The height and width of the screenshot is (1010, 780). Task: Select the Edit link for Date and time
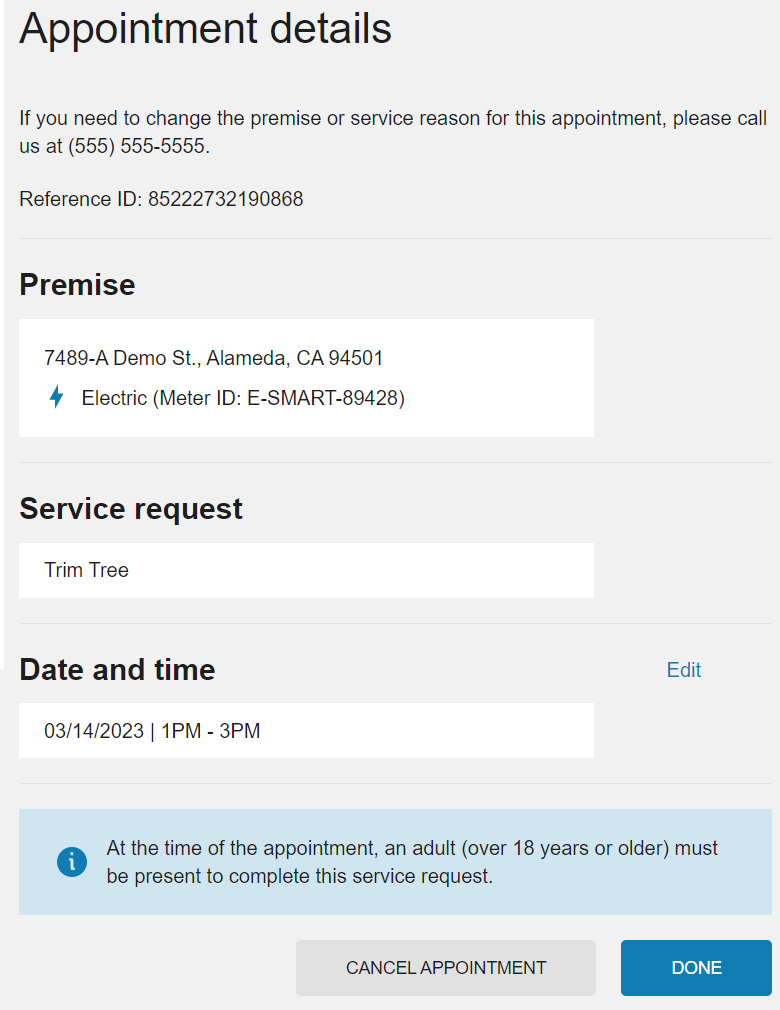683,670
